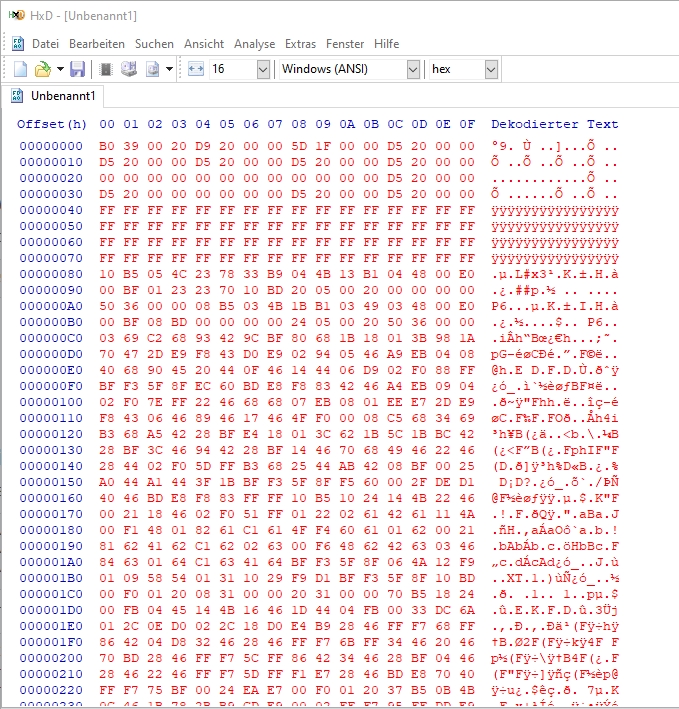Image resolution: width=679 pixels, height=709 pixels.
Task: Click the New file icon
Action: (x=20, y=69)
